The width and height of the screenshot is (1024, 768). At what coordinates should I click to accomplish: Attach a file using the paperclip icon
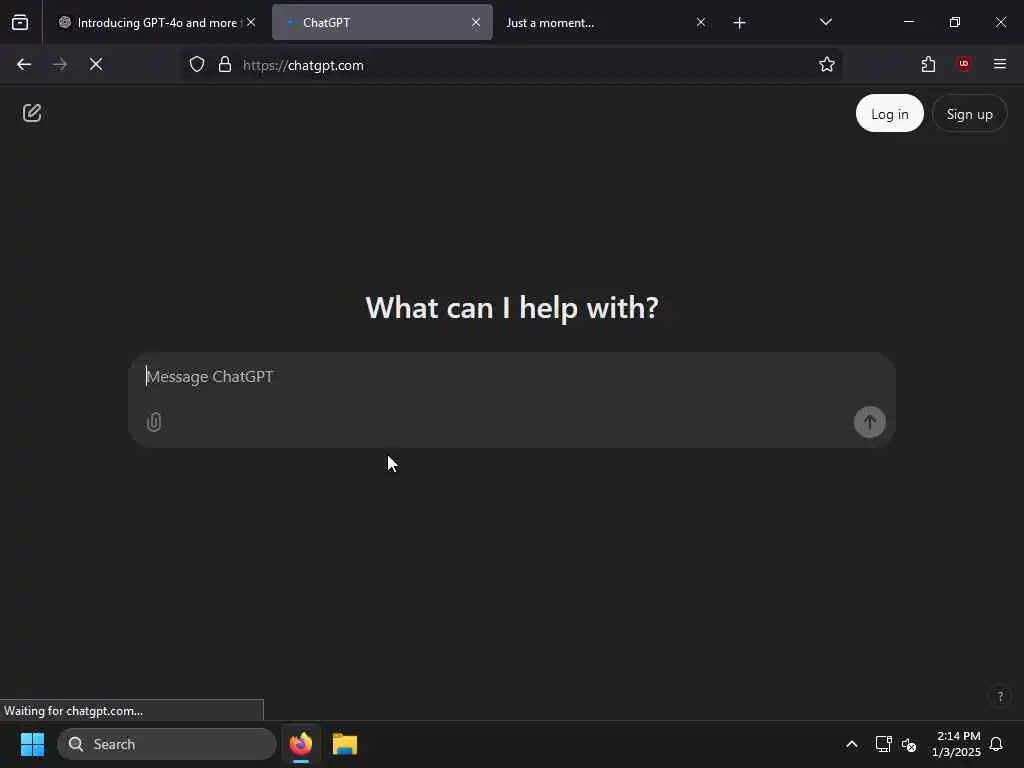[154, 422]
